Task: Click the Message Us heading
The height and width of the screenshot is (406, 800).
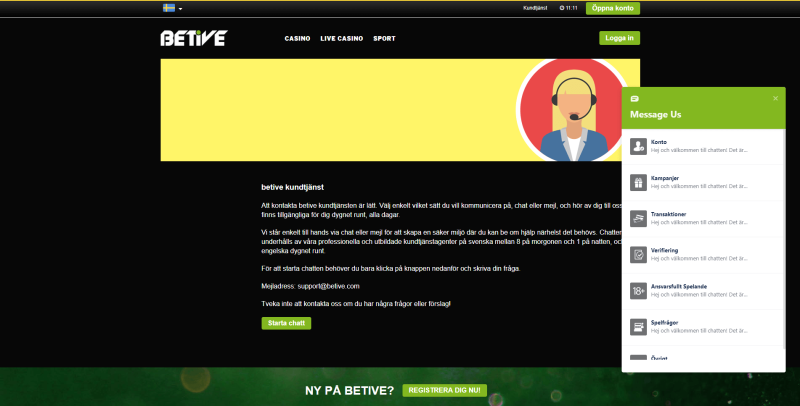Action: pos(656,115)
